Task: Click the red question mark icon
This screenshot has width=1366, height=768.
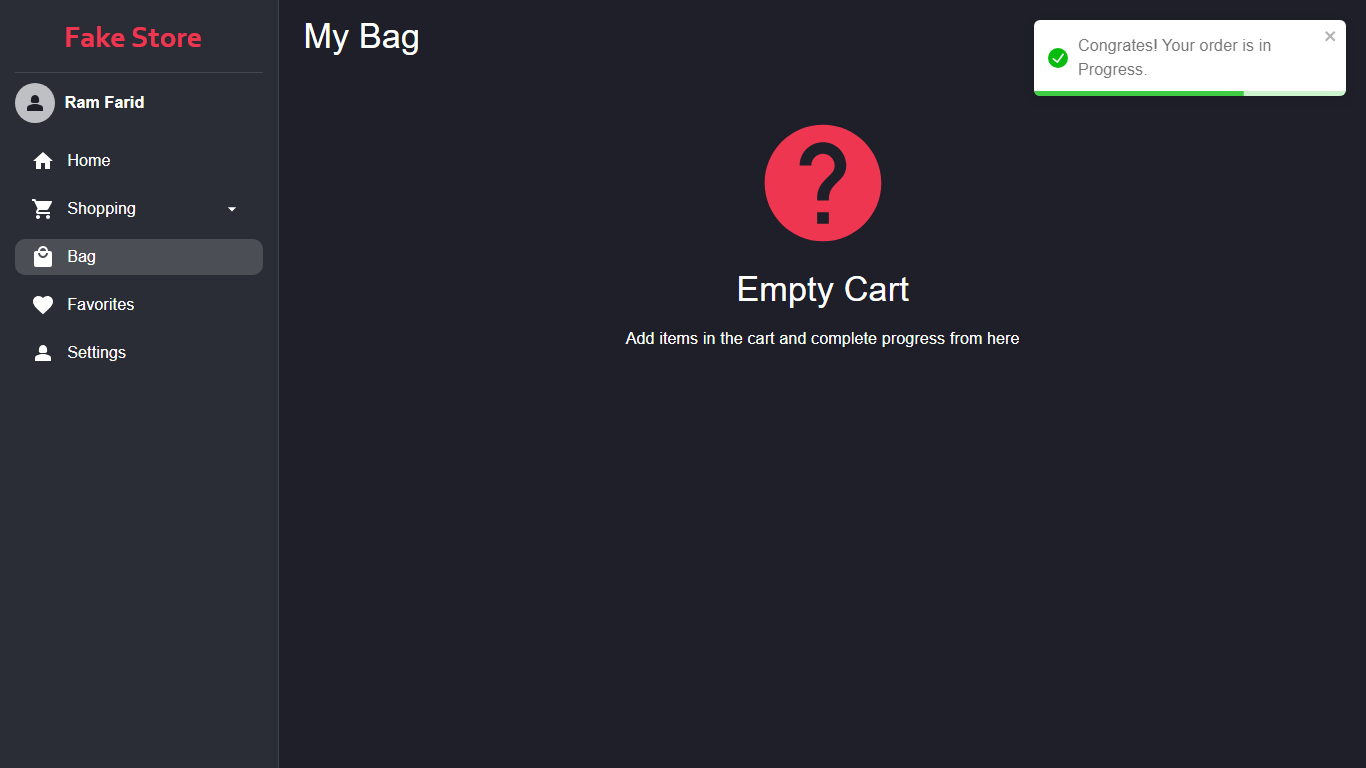Action: click(823, 183)
